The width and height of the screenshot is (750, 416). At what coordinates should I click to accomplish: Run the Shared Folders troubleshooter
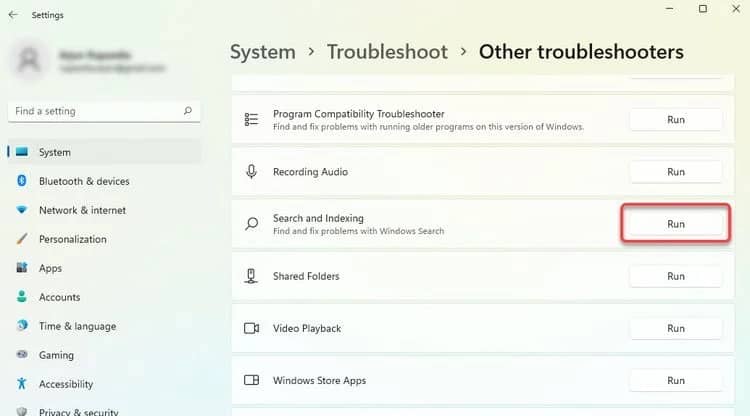tap(676, 276)
